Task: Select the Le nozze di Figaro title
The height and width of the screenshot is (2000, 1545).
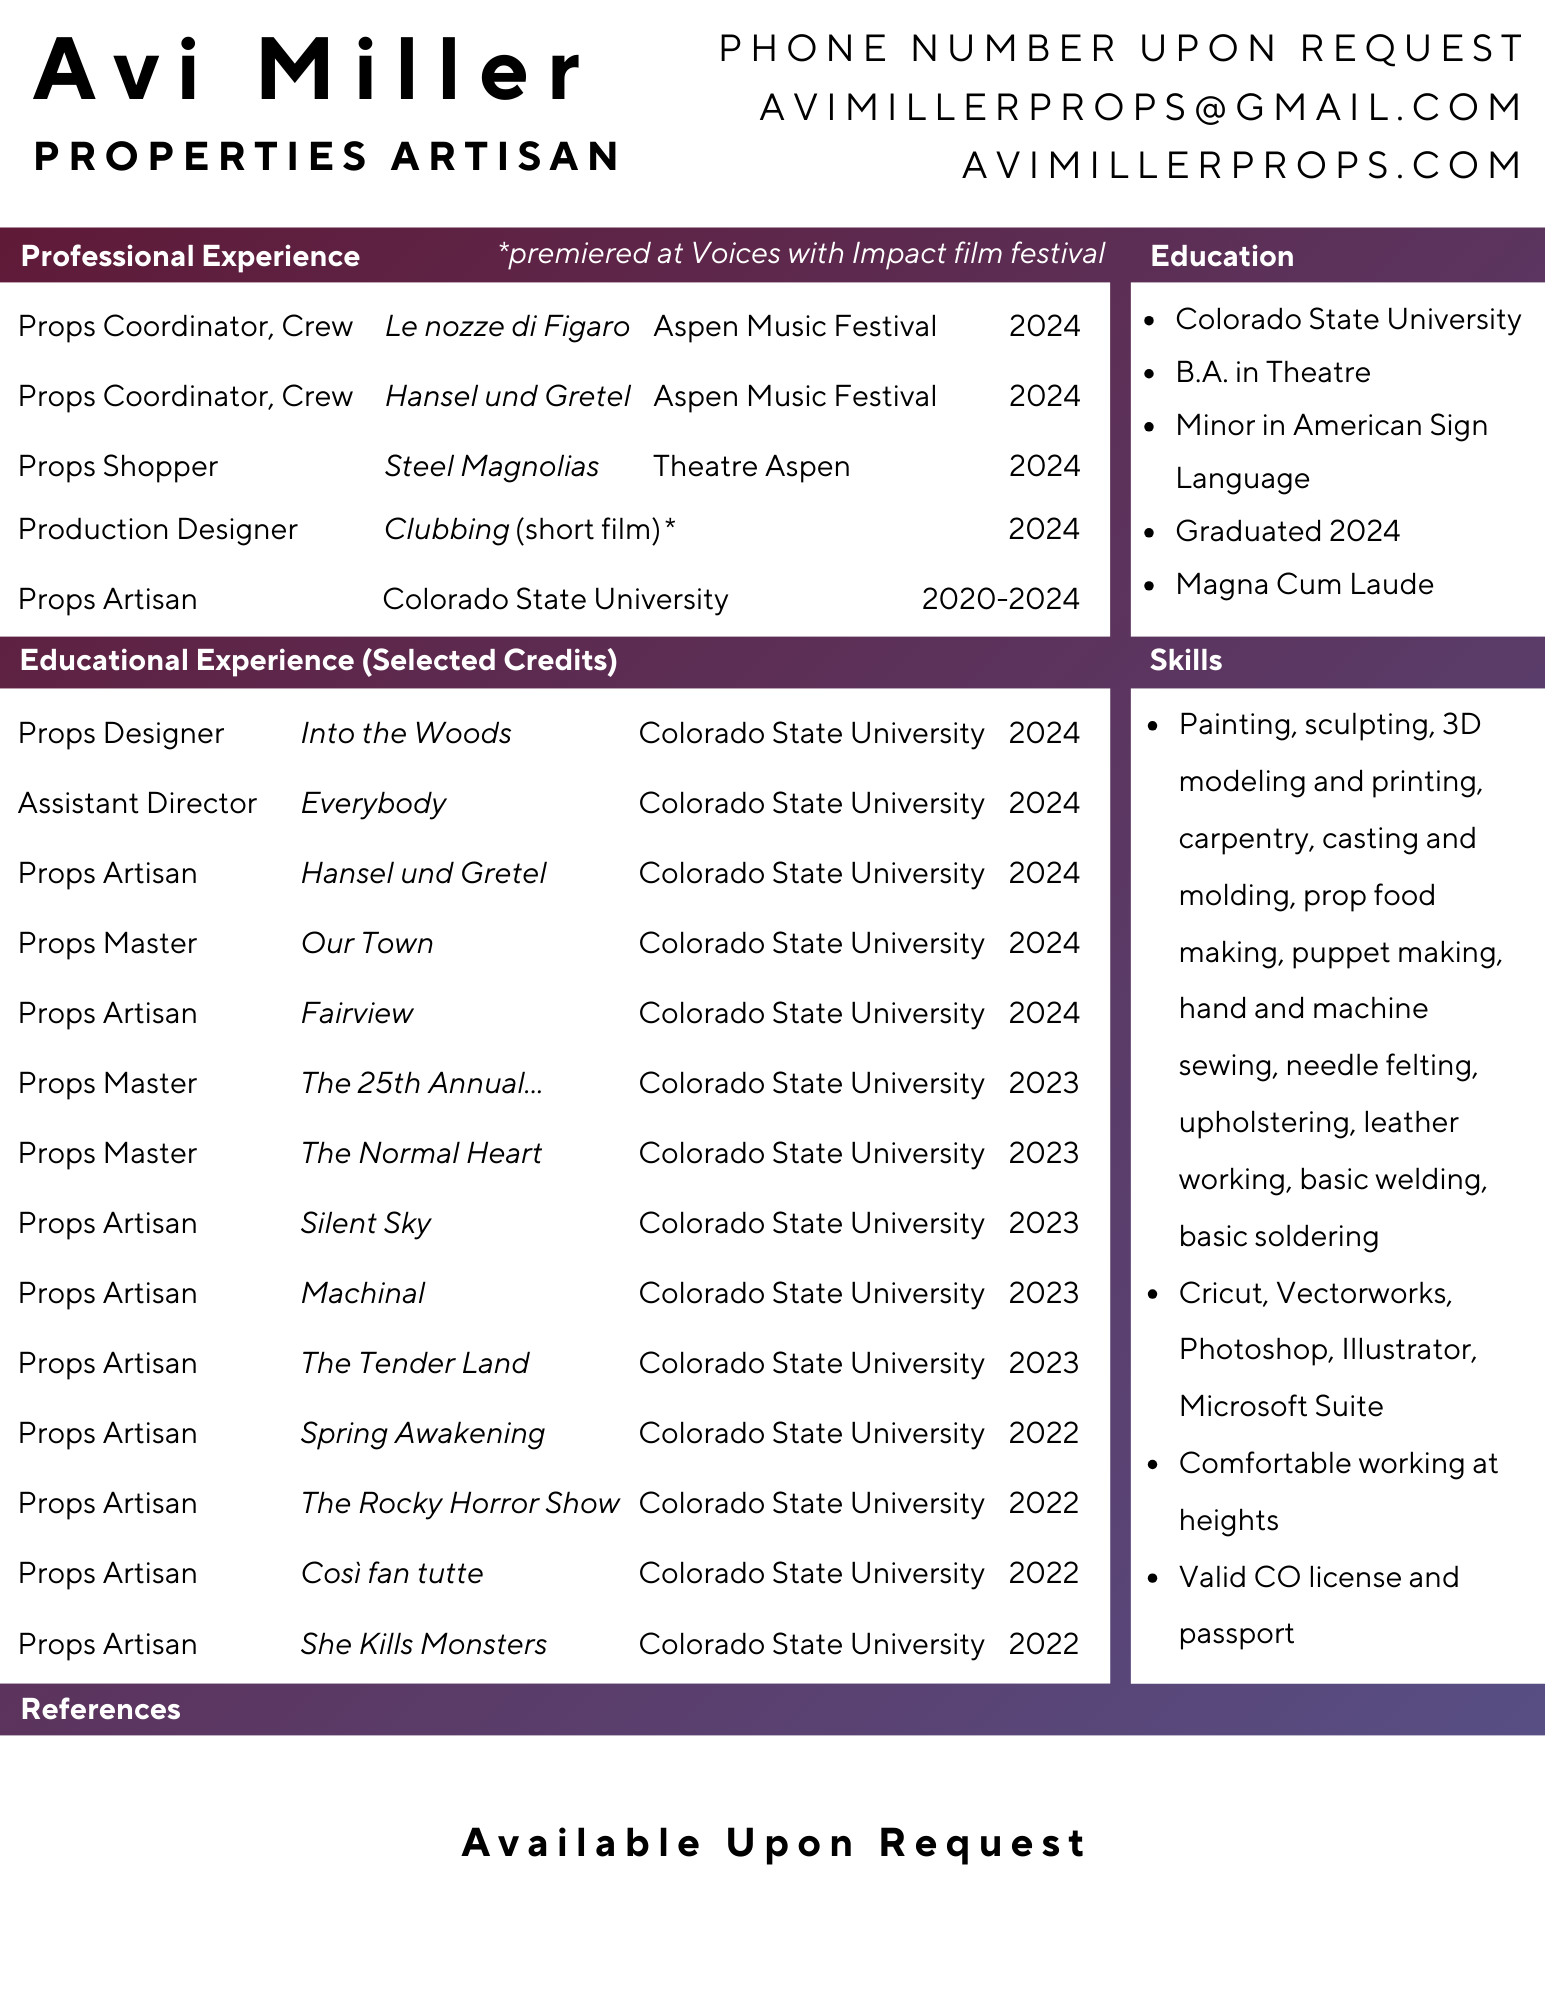Action: [x=507, y=327]
